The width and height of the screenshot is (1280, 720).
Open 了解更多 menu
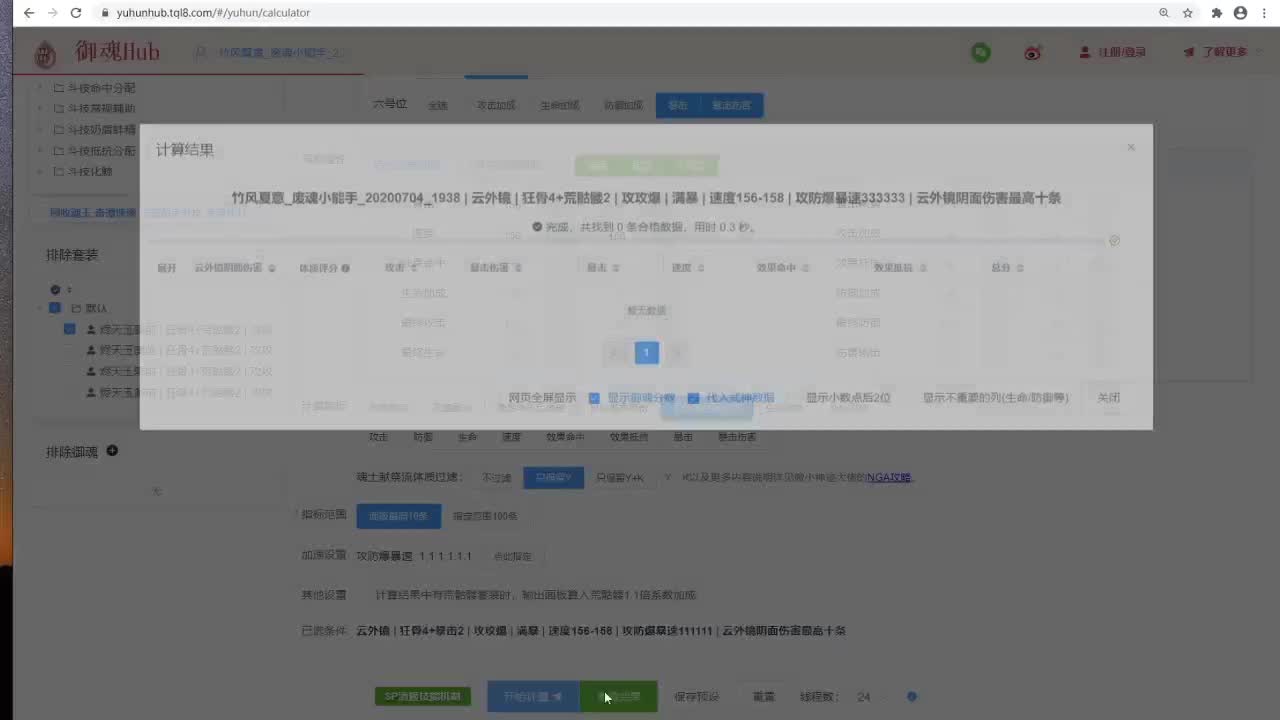tap(1215, 52)
